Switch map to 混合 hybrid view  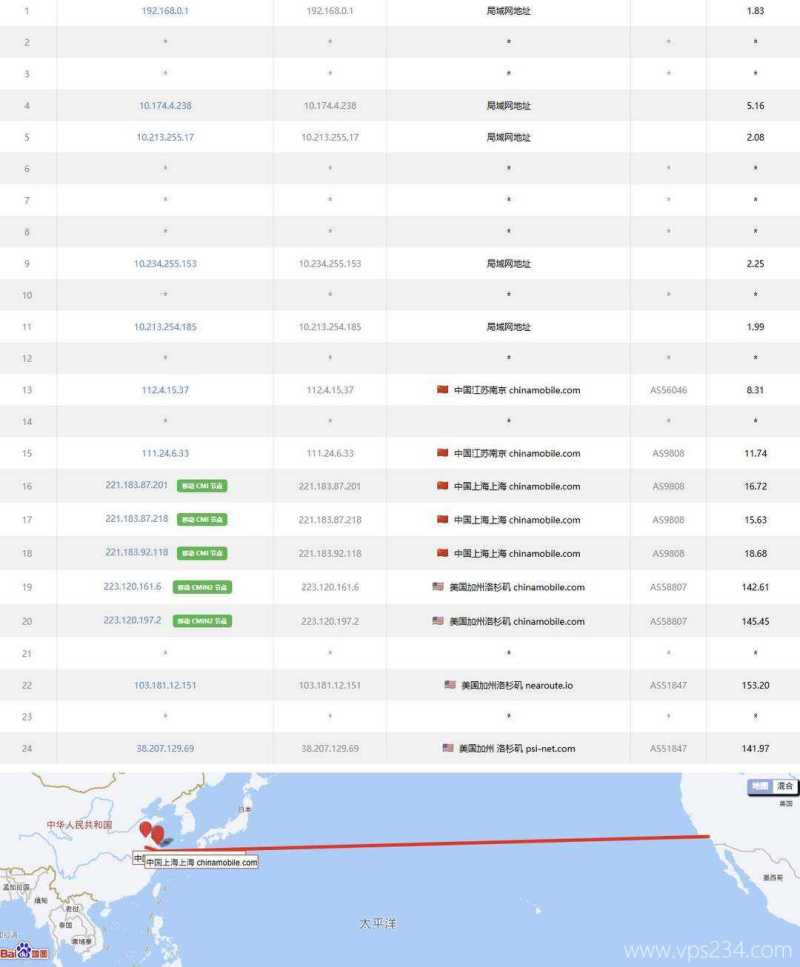[x=785, y=787]
